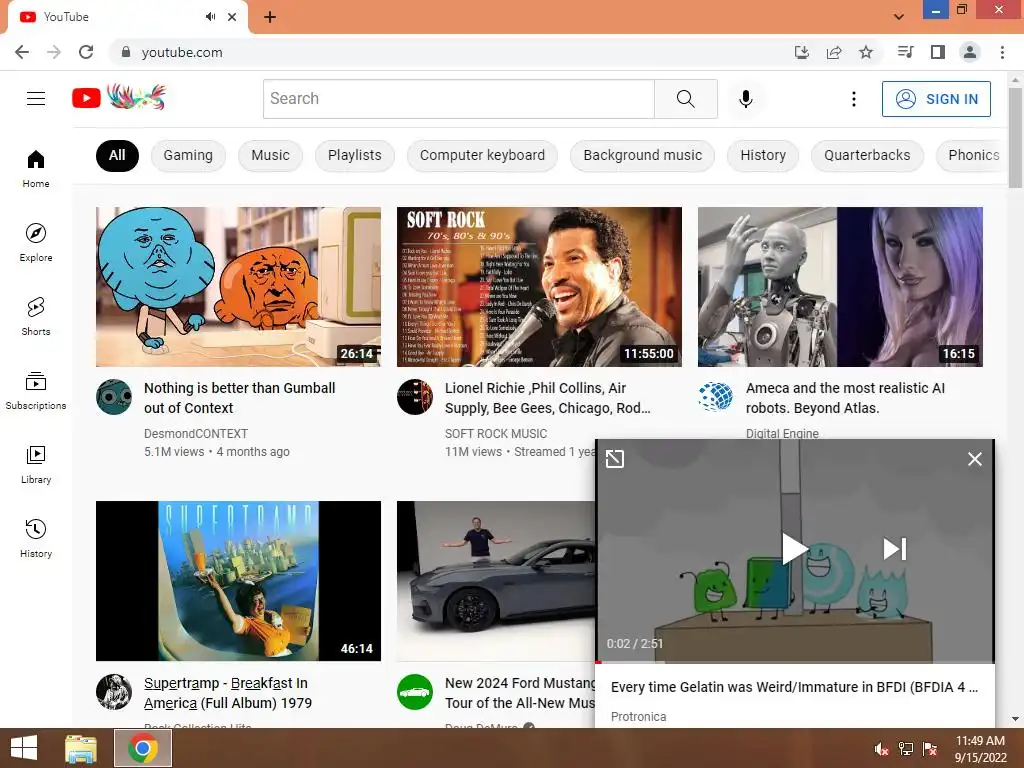Image resolution: width=1024 pixels, height=768 pixels.
Task: Select the Quarterbacks filter chip
Action: [867, 155]
